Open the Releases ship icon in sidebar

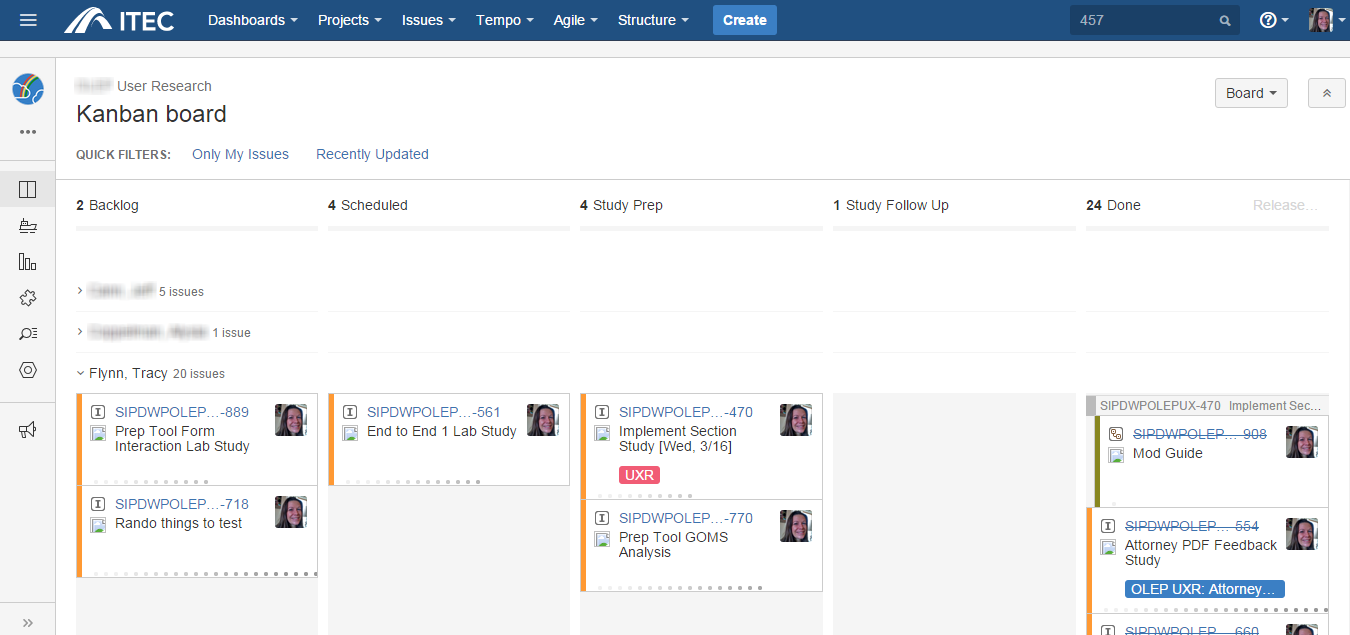[28, 226]
